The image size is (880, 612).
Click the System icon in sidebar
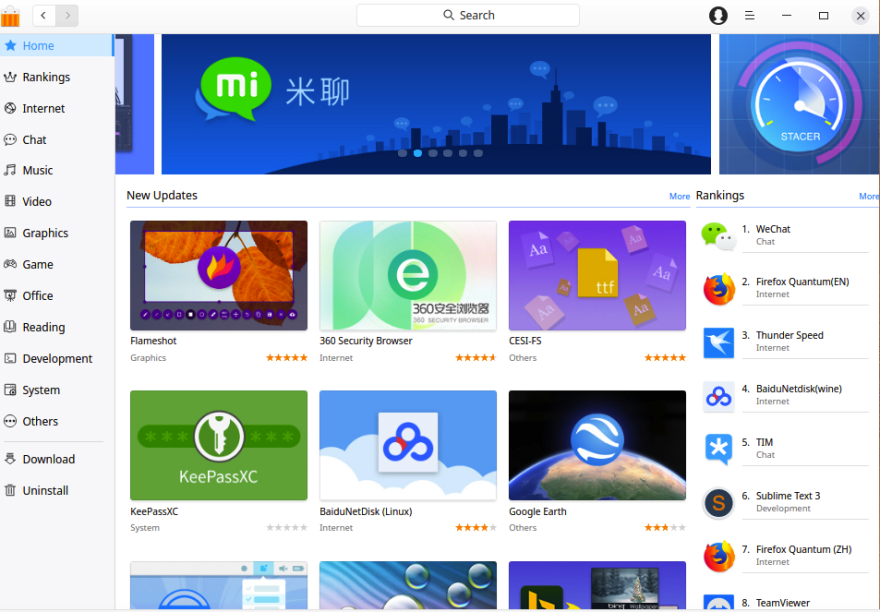pyautogui.click(x=10, y=390)
